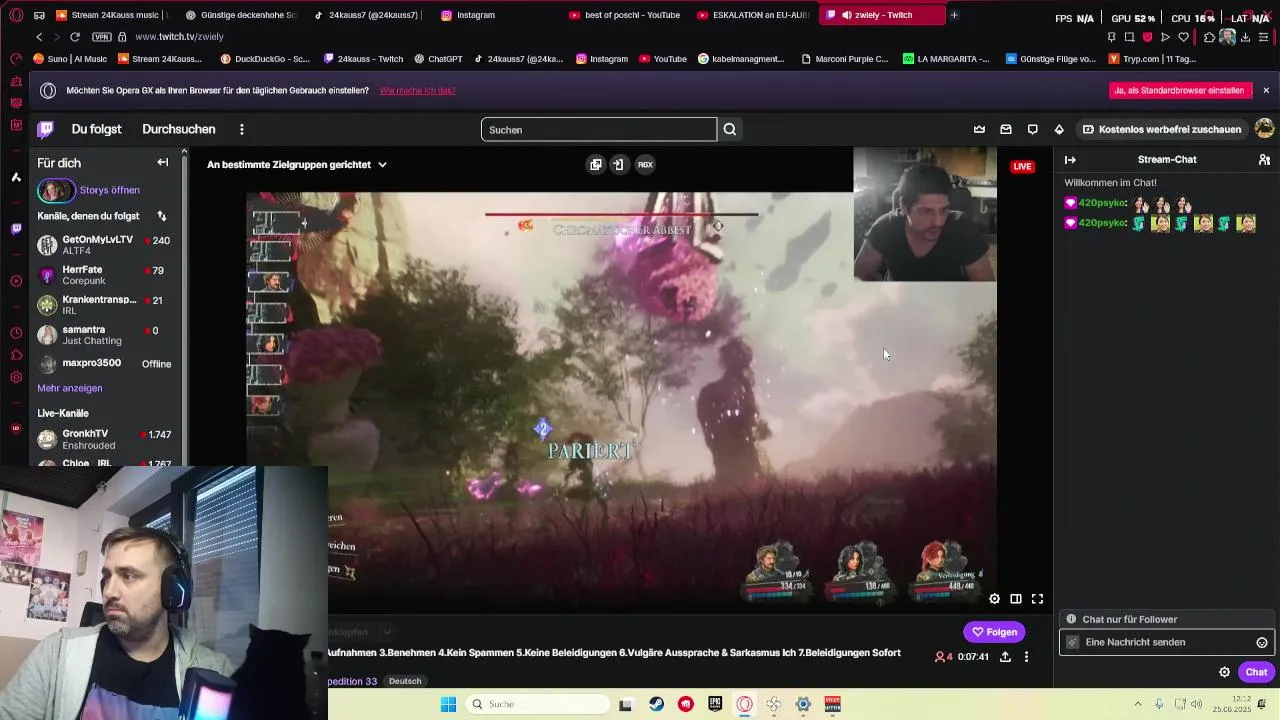Dismiss the Opera GX default browser banner

click(1266, 90)
